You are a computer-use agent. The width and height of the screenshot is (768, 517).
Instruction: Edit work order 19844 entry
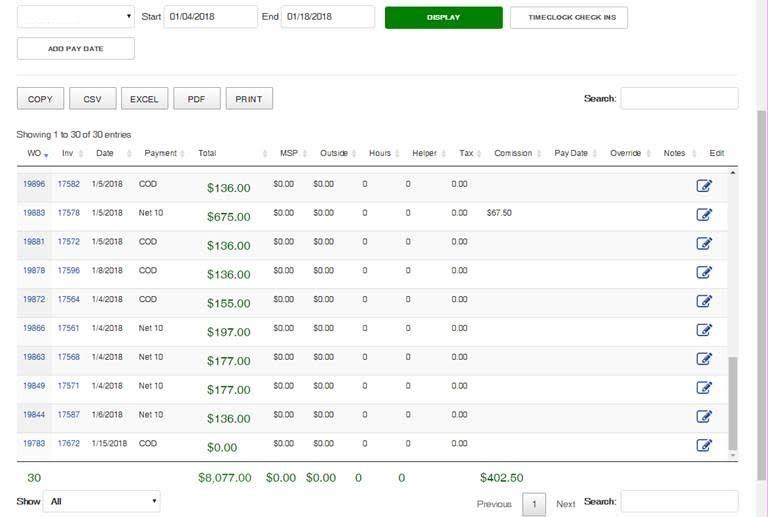(704, 417)
